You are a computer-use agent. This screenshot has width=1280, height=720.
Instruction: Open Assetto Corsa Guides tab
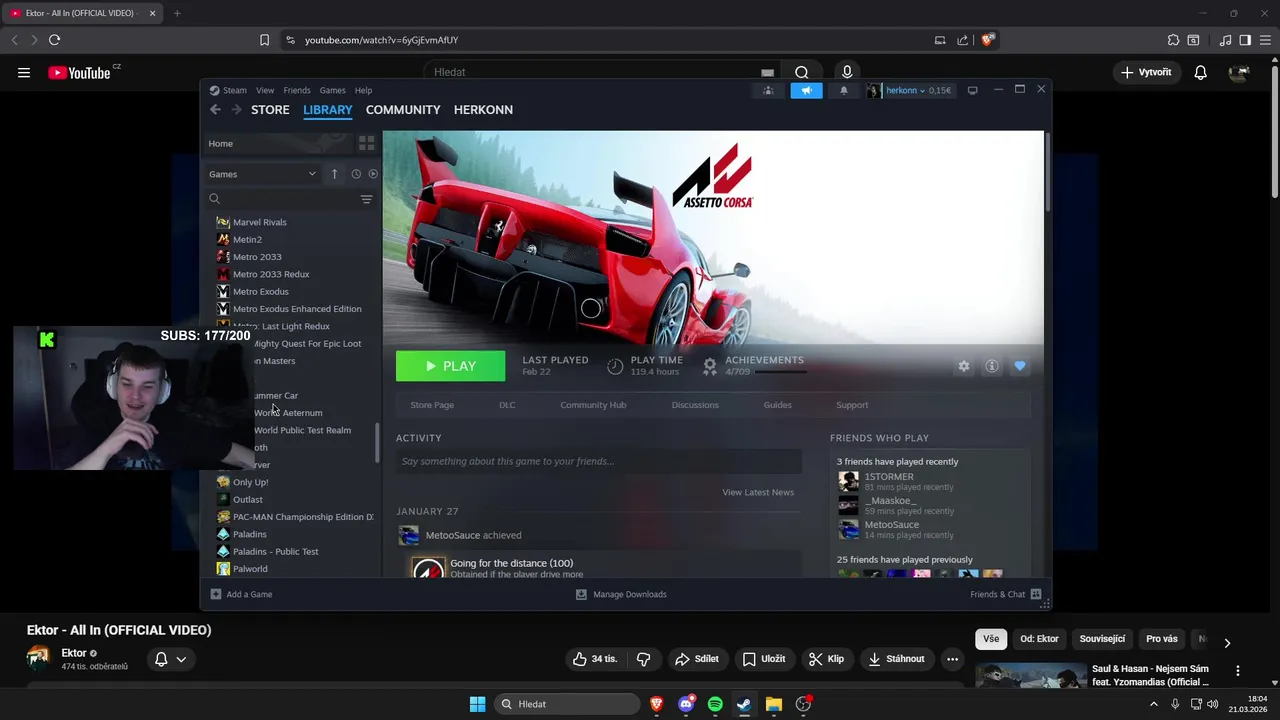coord(778,405)
